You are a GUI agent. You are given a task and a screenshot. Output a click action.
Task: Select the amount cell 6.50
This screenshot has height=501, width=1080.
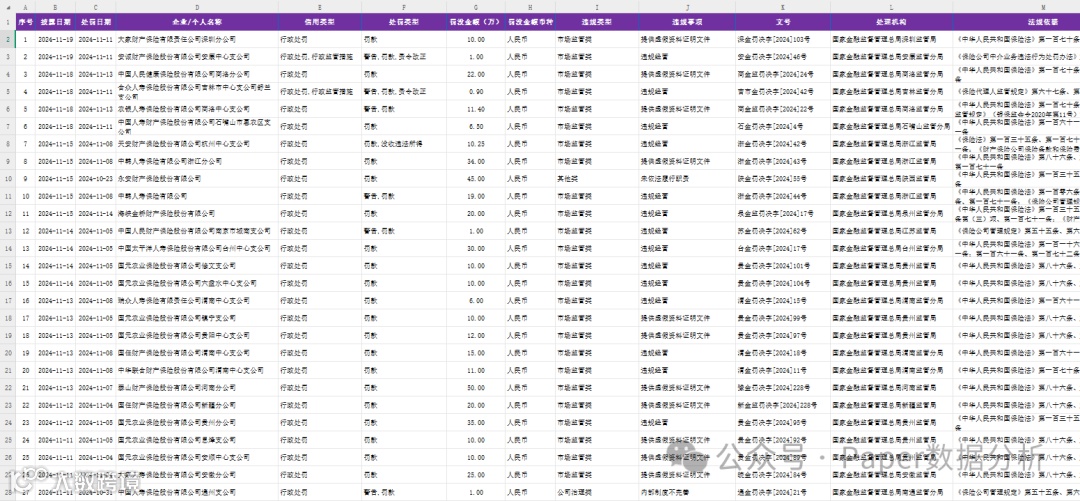click(476, 126)
